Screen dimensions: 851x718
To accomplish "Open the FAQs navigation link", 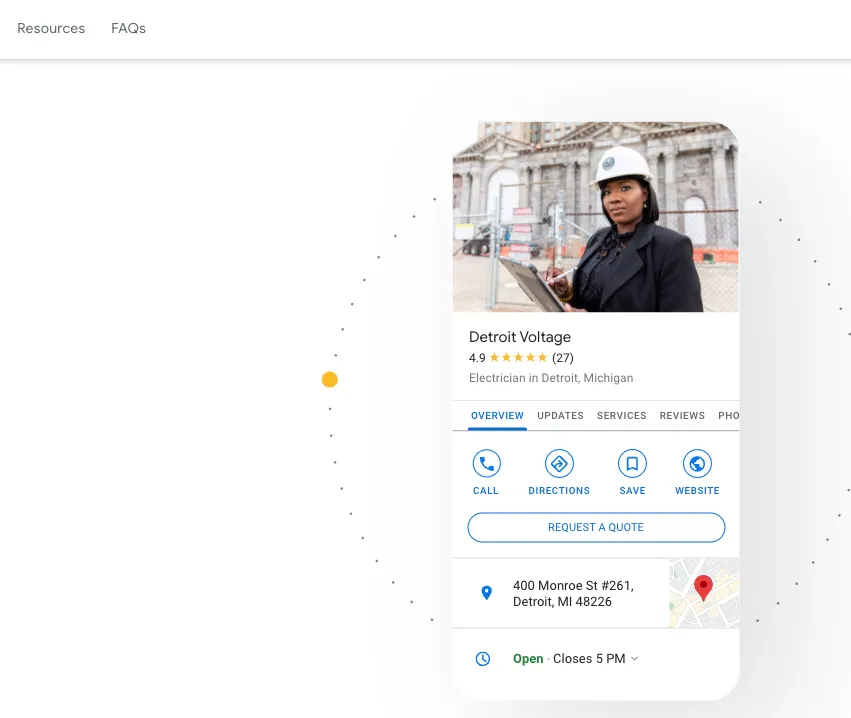I will (x=129, y=28).
